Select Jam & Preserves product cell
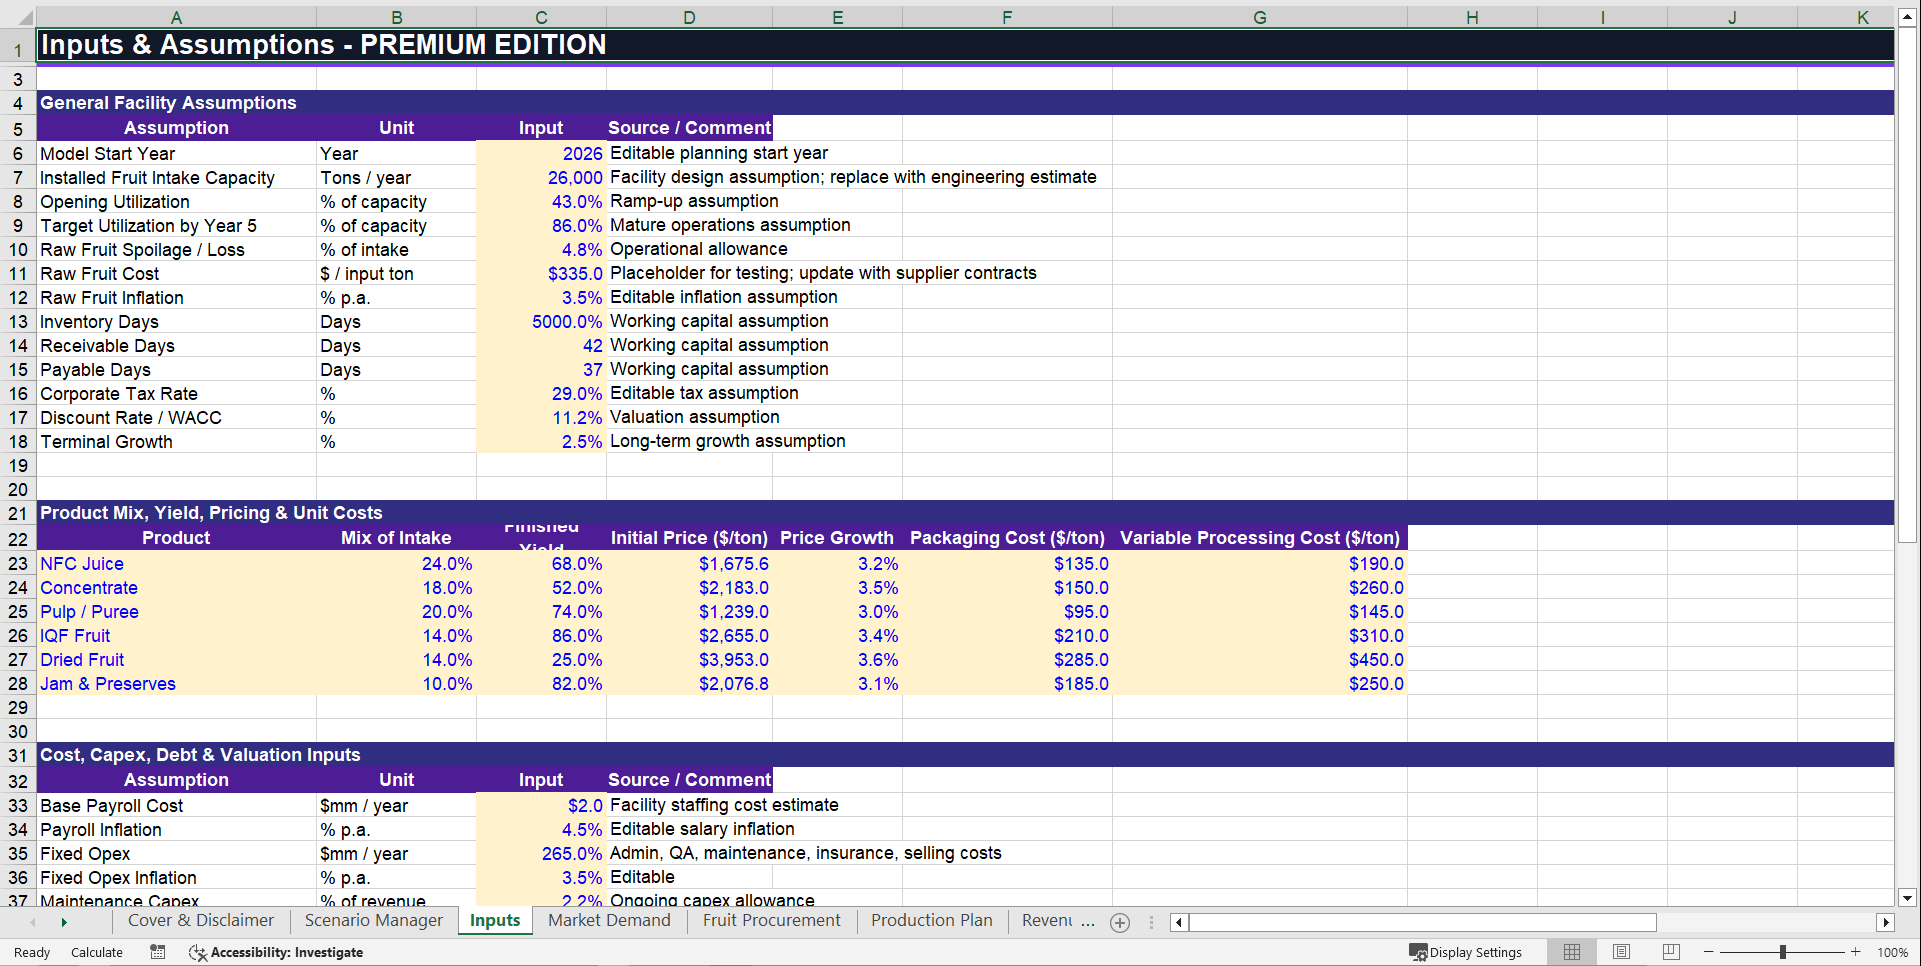 (x=176, y=684)
